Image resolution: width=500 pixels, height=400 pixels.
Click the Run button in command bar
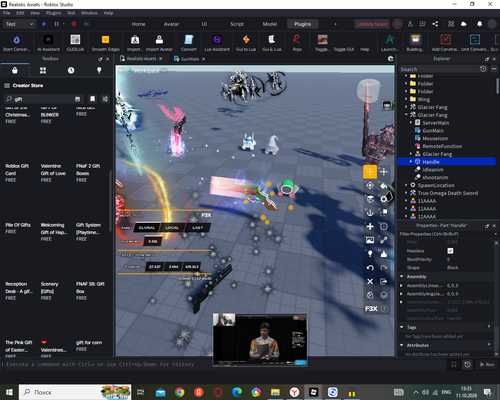pyautogui.click(x=487, y=364)
